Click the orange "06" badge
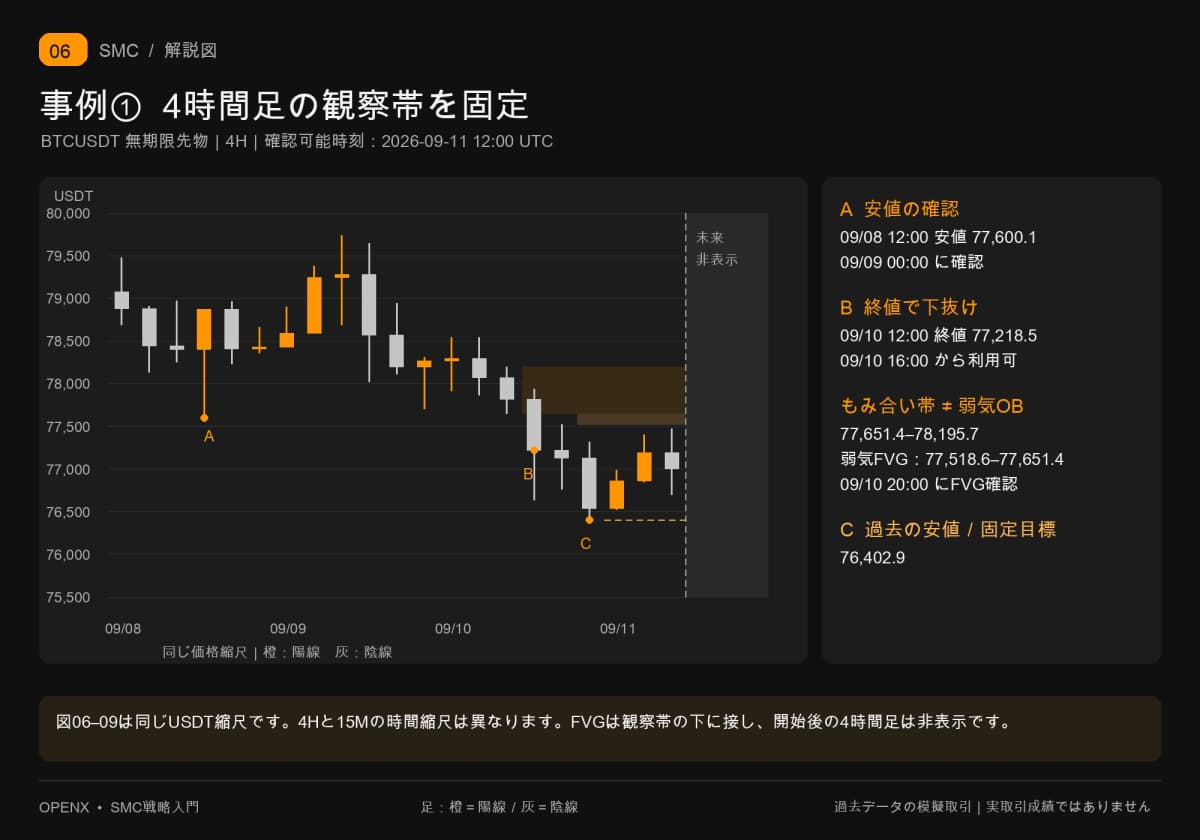This screenshot has width=1200, height=840. point(63,50)
